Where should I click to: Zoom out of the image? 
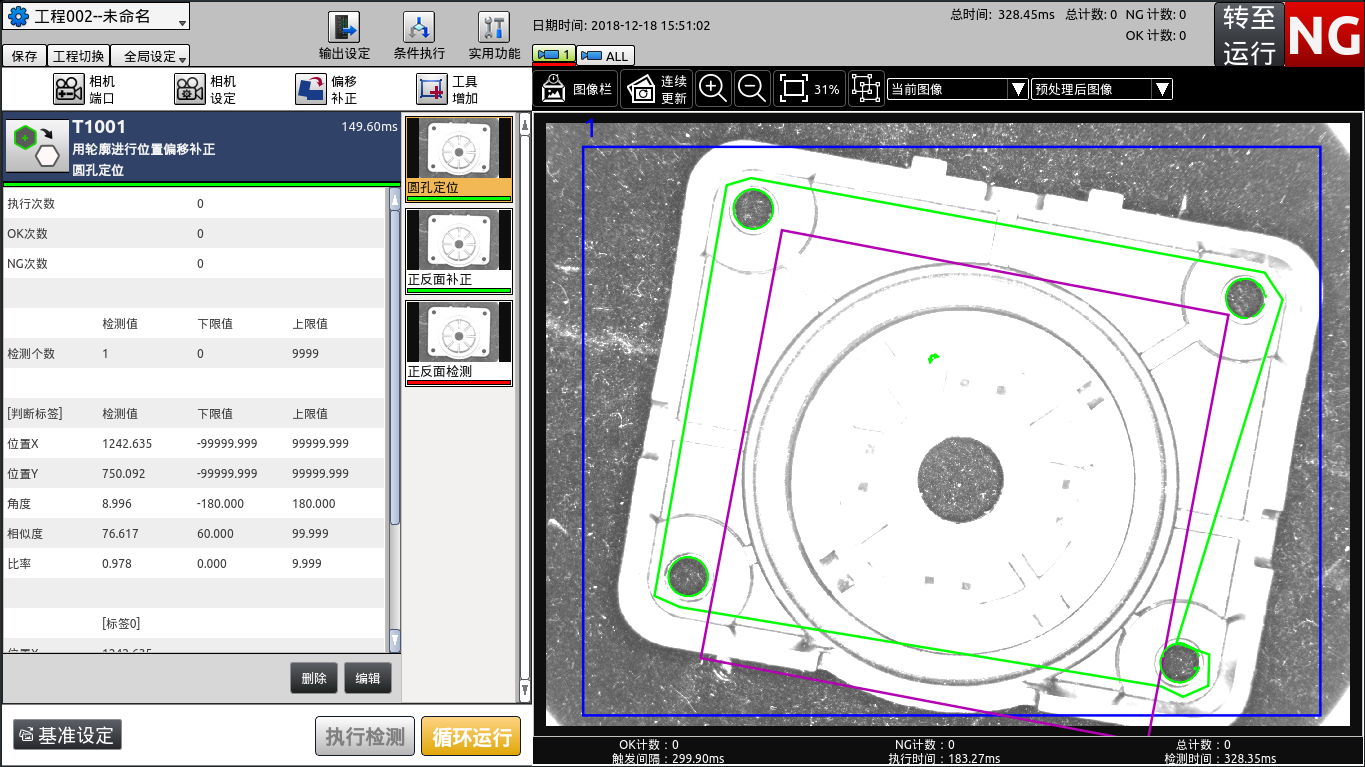tap(752, 89)
